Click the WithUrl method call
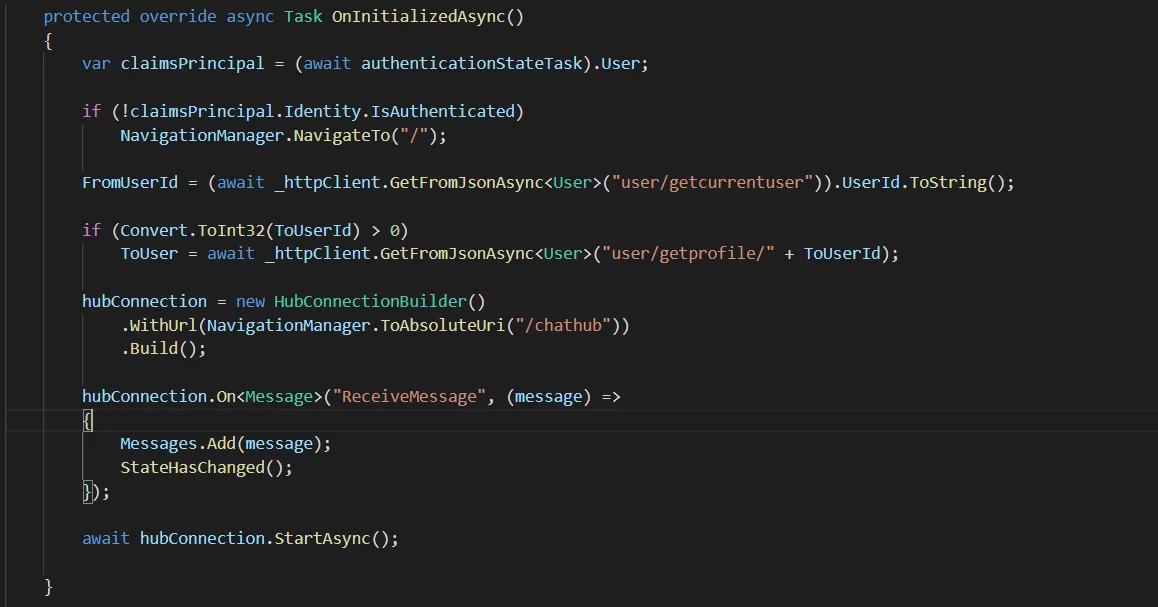This screenshot has height=607, width=1158. (163, 326)
